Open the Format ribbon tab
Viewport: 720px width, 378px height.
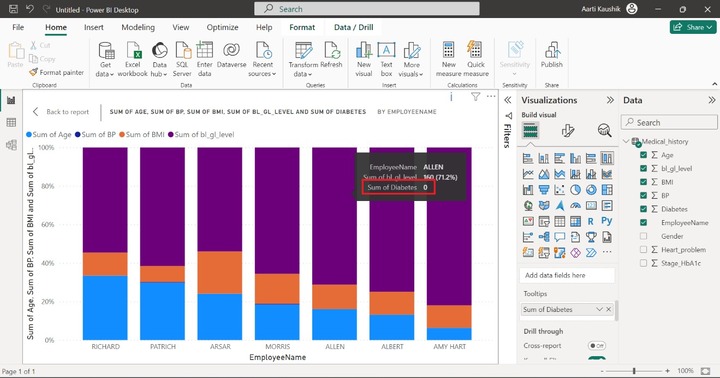click(x=302, y=27)
